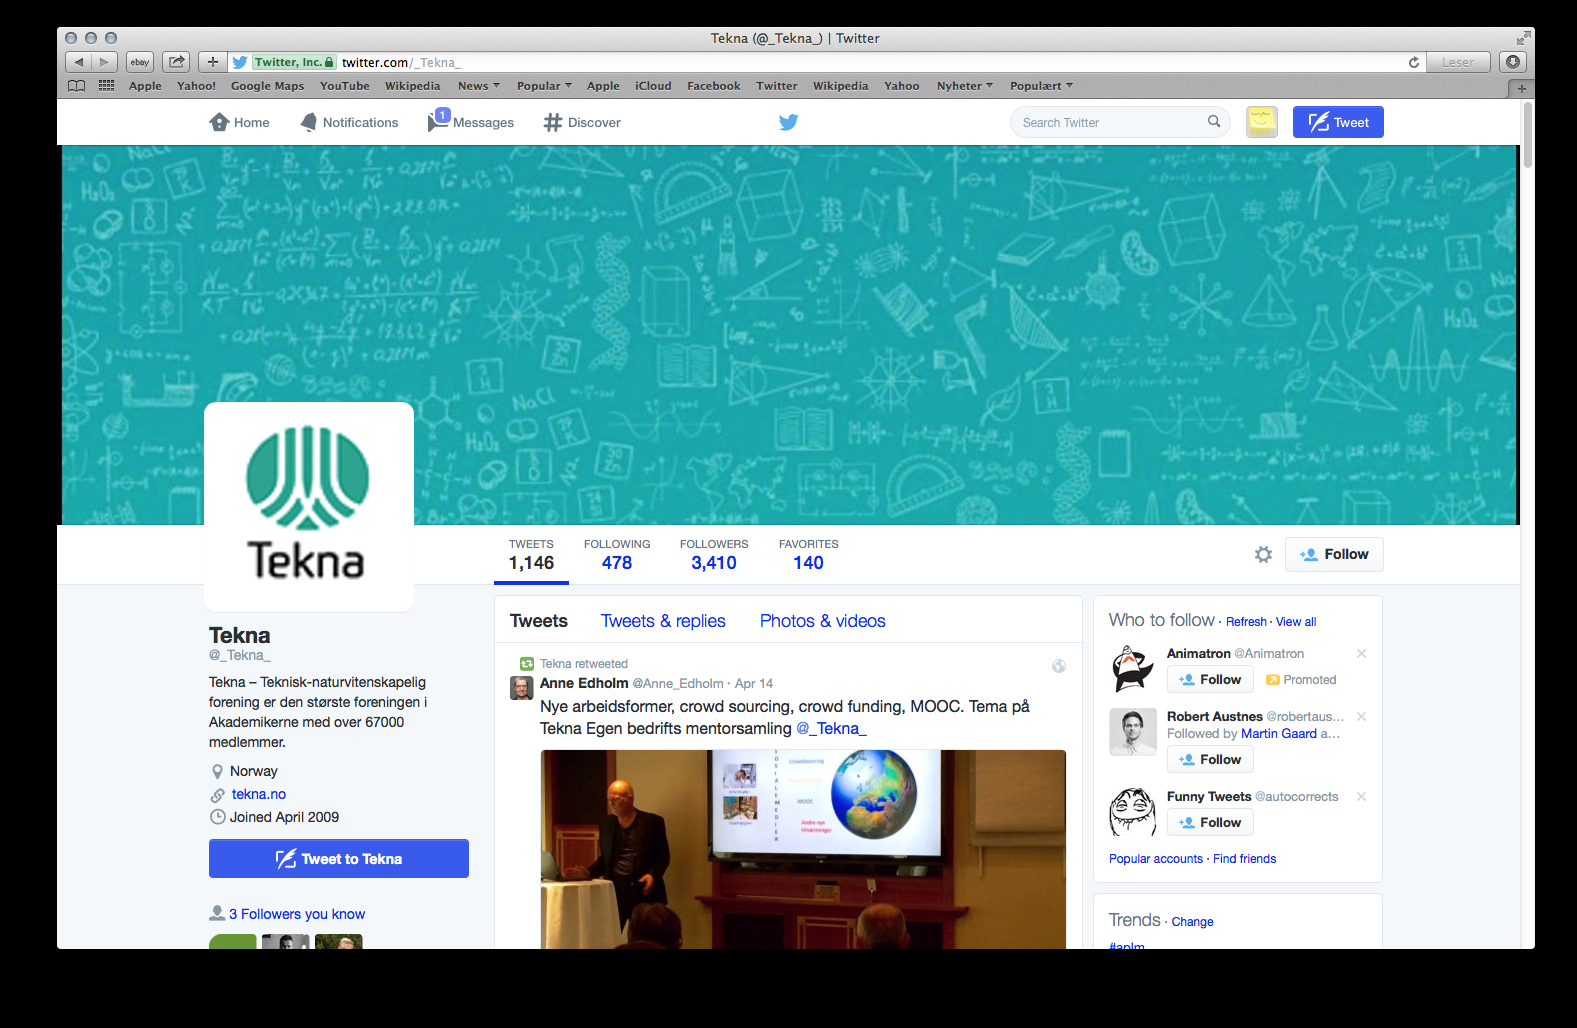Expand the Populært bookmarks folder

(1041, 86)
